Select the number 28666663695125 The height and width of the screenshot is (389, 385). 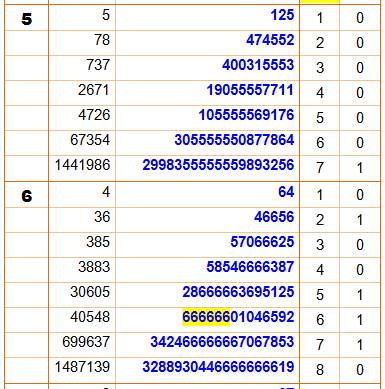tap(238, 292)
